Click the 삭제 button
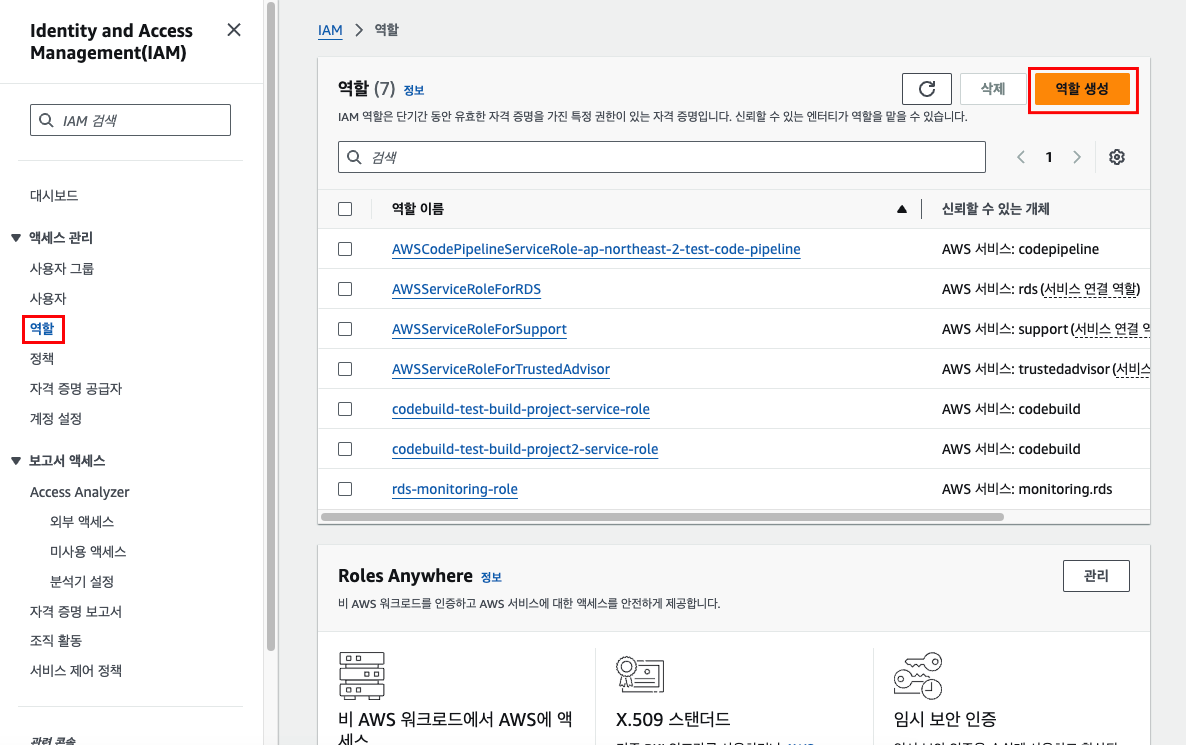Screen dimensions: 1186x745 pos(992,89)
